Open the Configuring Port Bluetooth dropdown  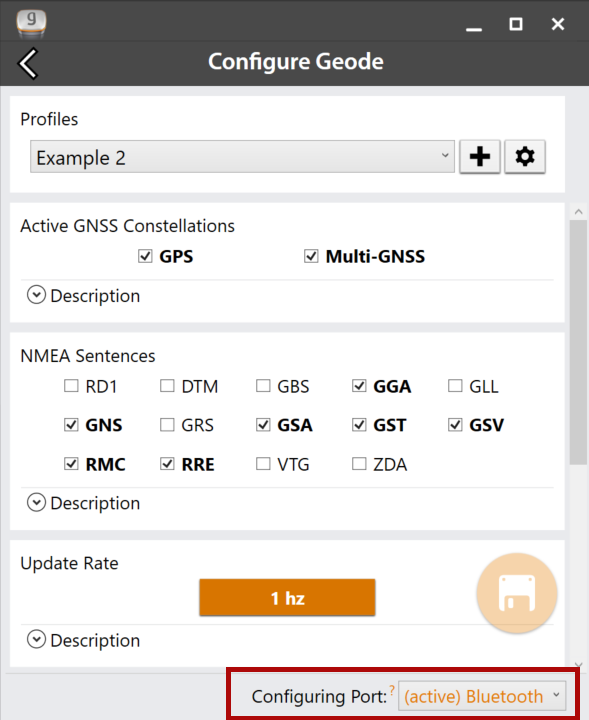(482, 696)
